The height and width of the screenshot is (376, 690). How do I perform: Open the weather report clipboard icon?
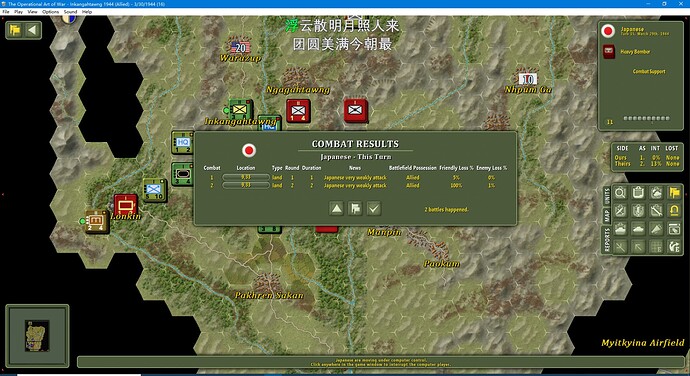[656, 192]
